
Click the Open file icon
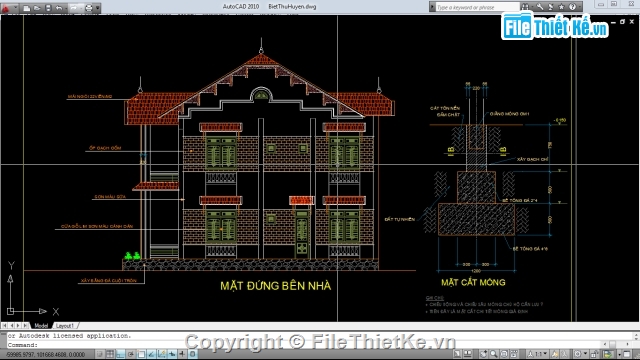(37, 8)
